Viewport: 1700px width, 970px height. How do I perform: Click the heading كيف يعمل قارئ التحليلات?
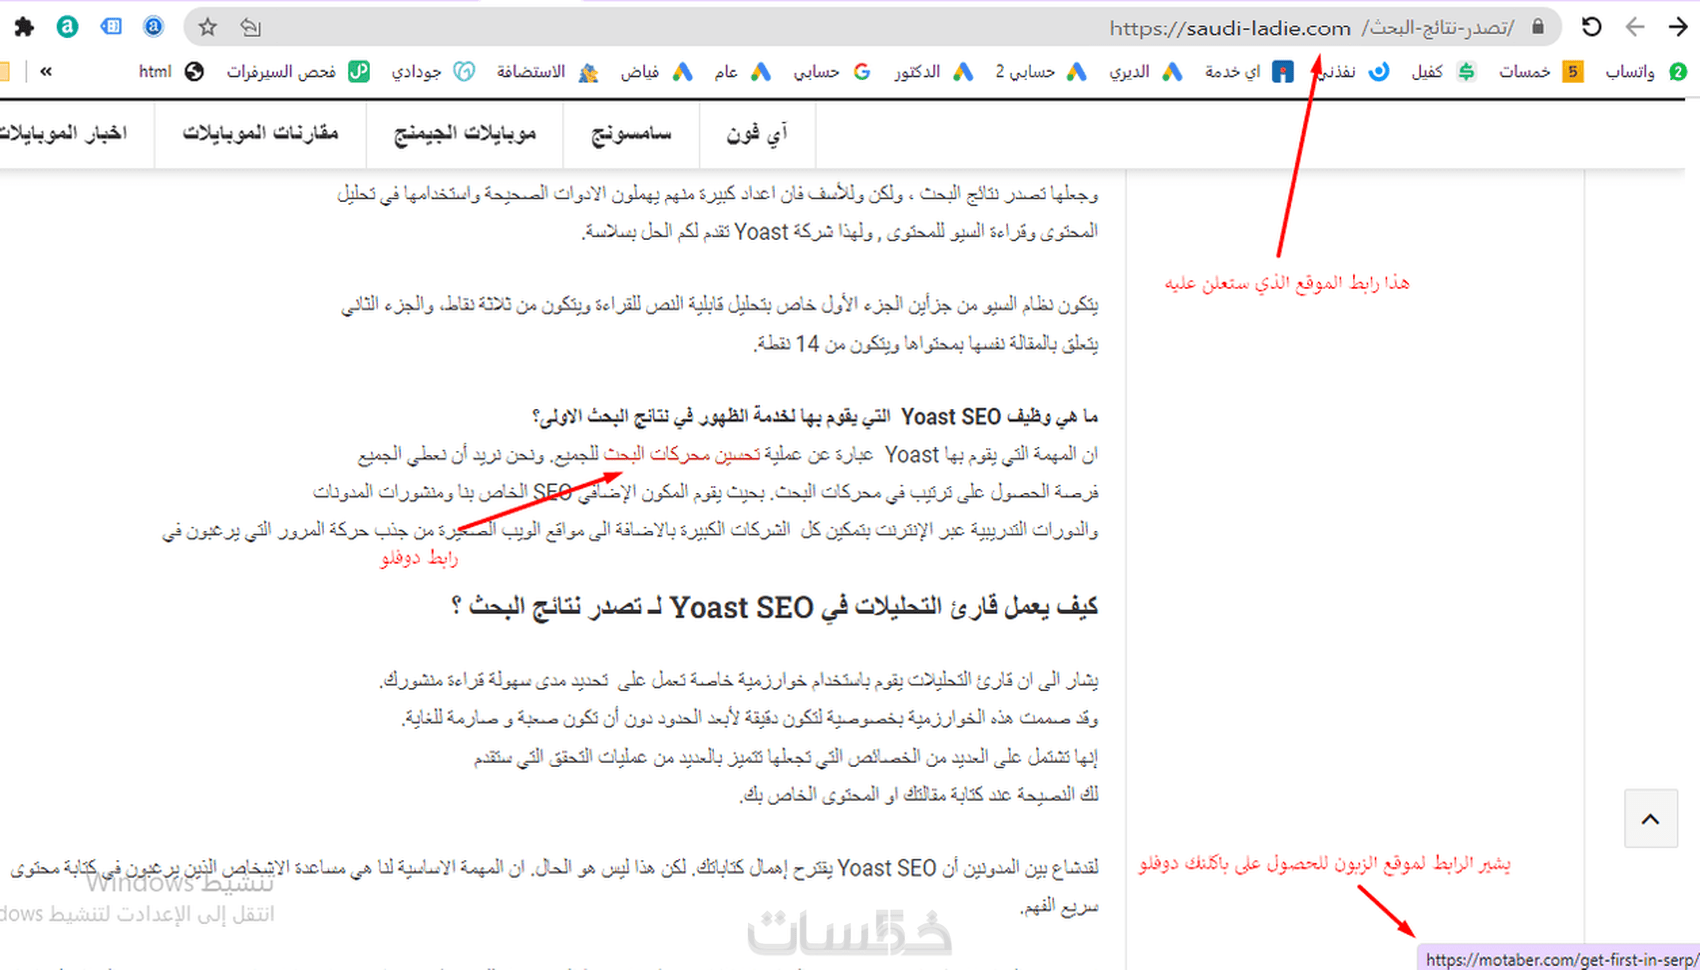click(775, 607)
